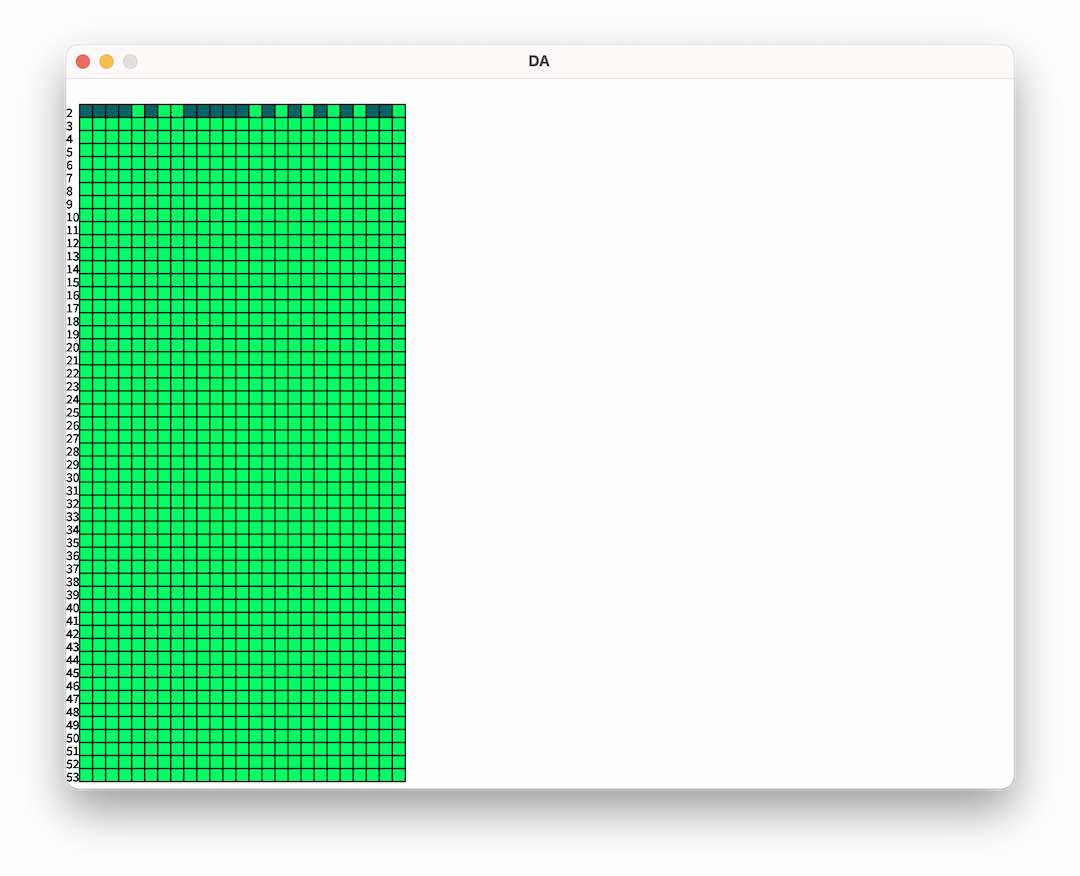
Task: Click the first cell in row 45
Action: tap(86, 671)
